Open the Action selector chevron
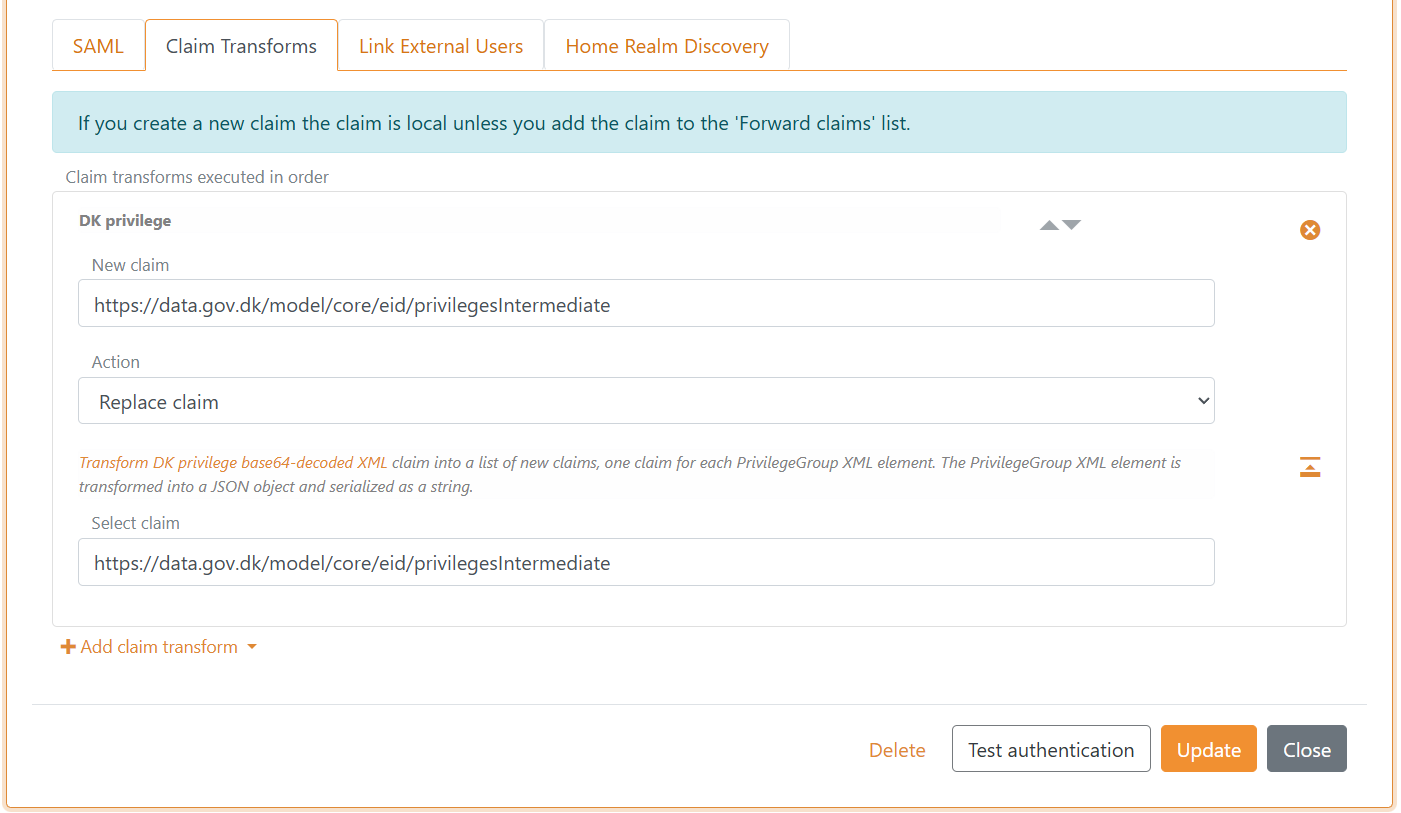Screen dimensions: 1401x813 (x=1203, y=400)
